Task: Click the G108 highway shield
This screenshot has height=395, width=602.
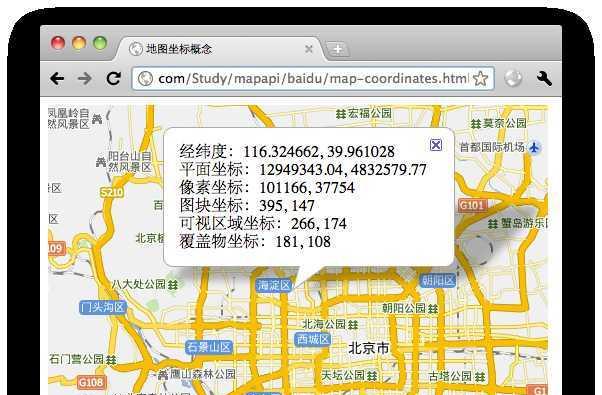Action: 91,382
